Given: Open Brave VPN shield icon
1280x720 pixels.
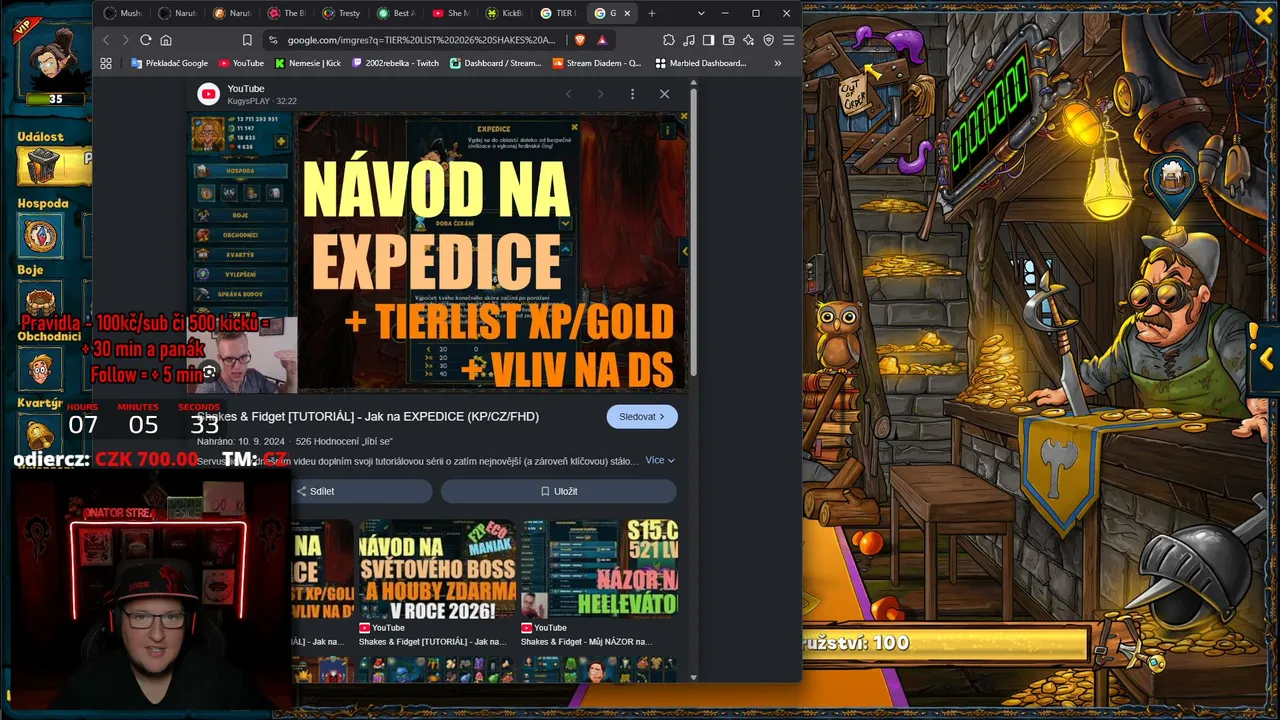Looking at the screenshot, I should coord(769,40).
